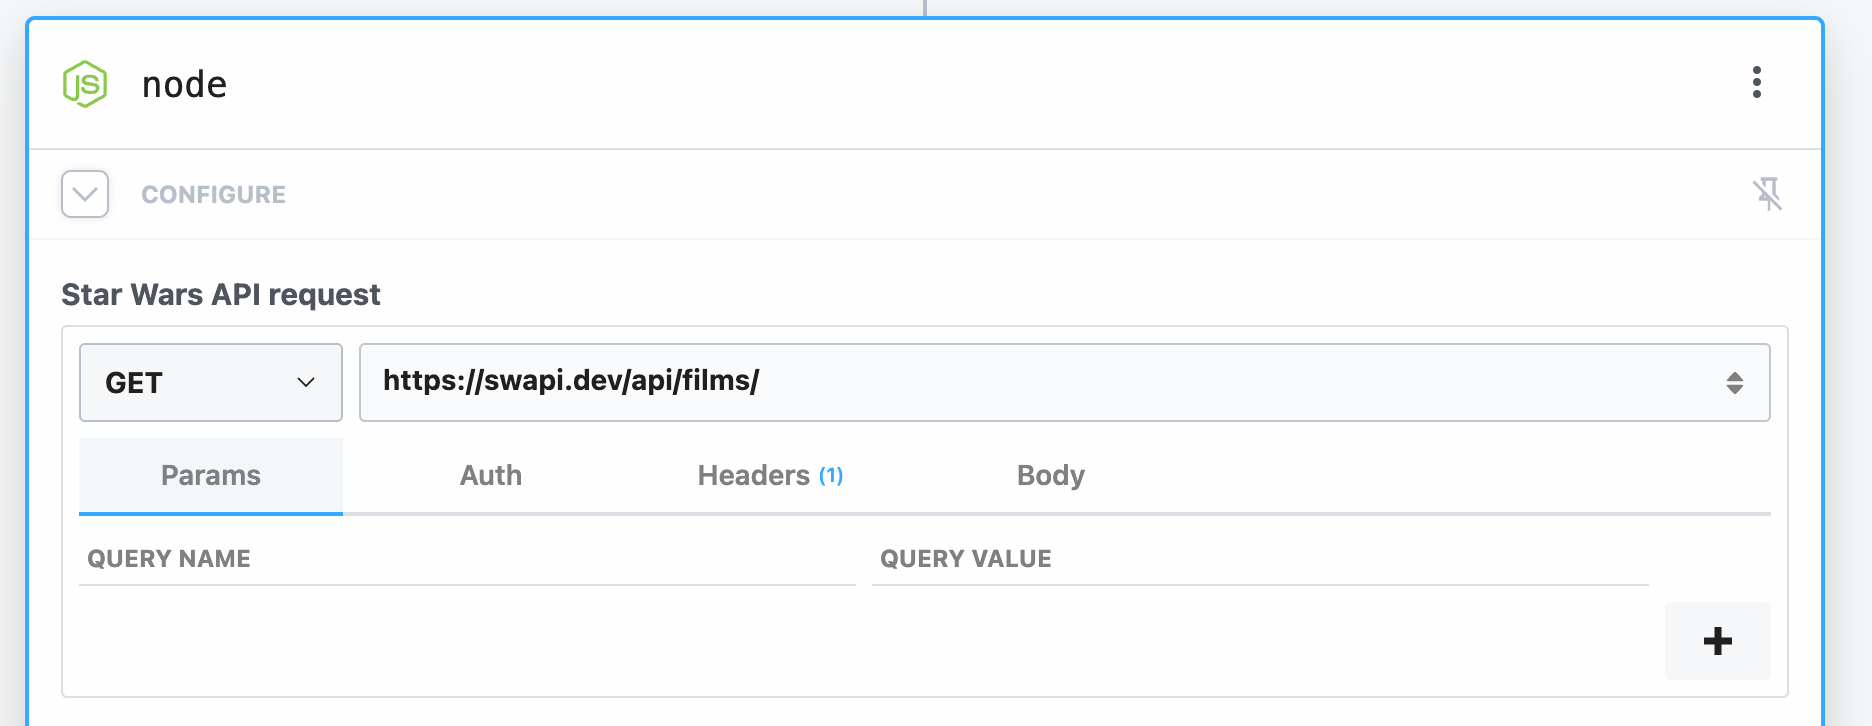Add a query parameter with plus button

[x=1717, y=641]
